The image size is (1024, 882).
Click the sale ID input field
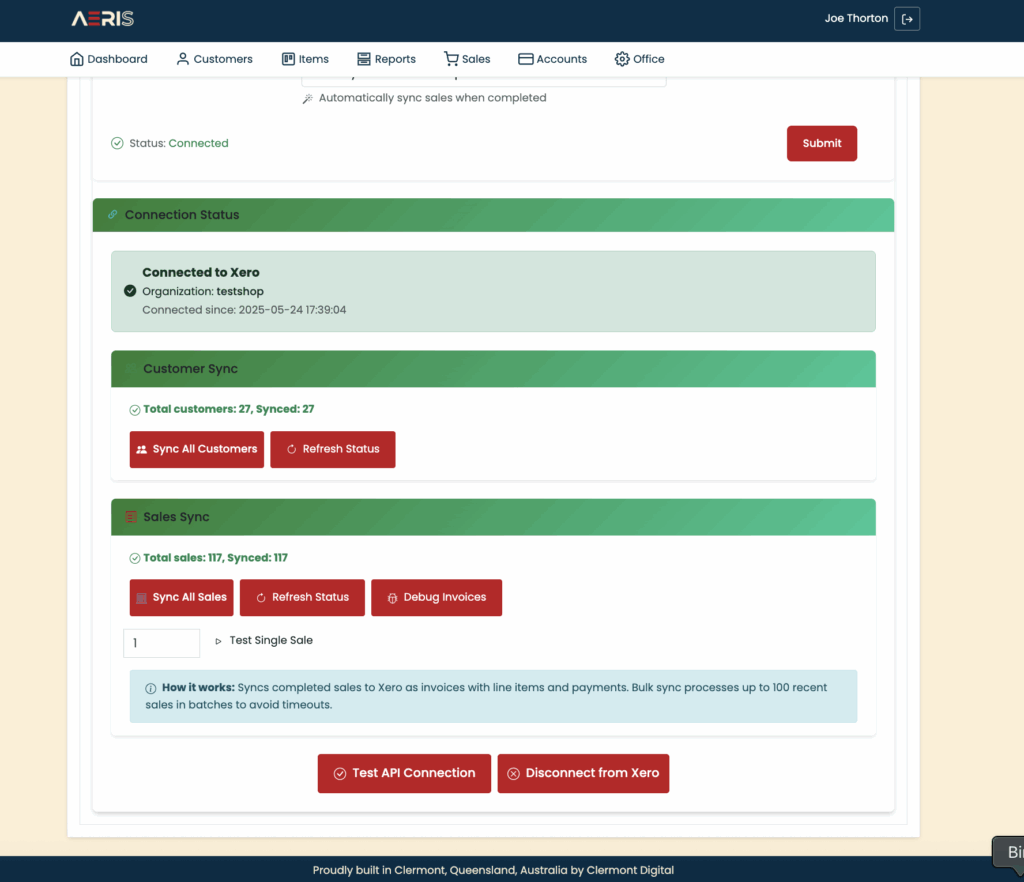(x=161, y=643)
